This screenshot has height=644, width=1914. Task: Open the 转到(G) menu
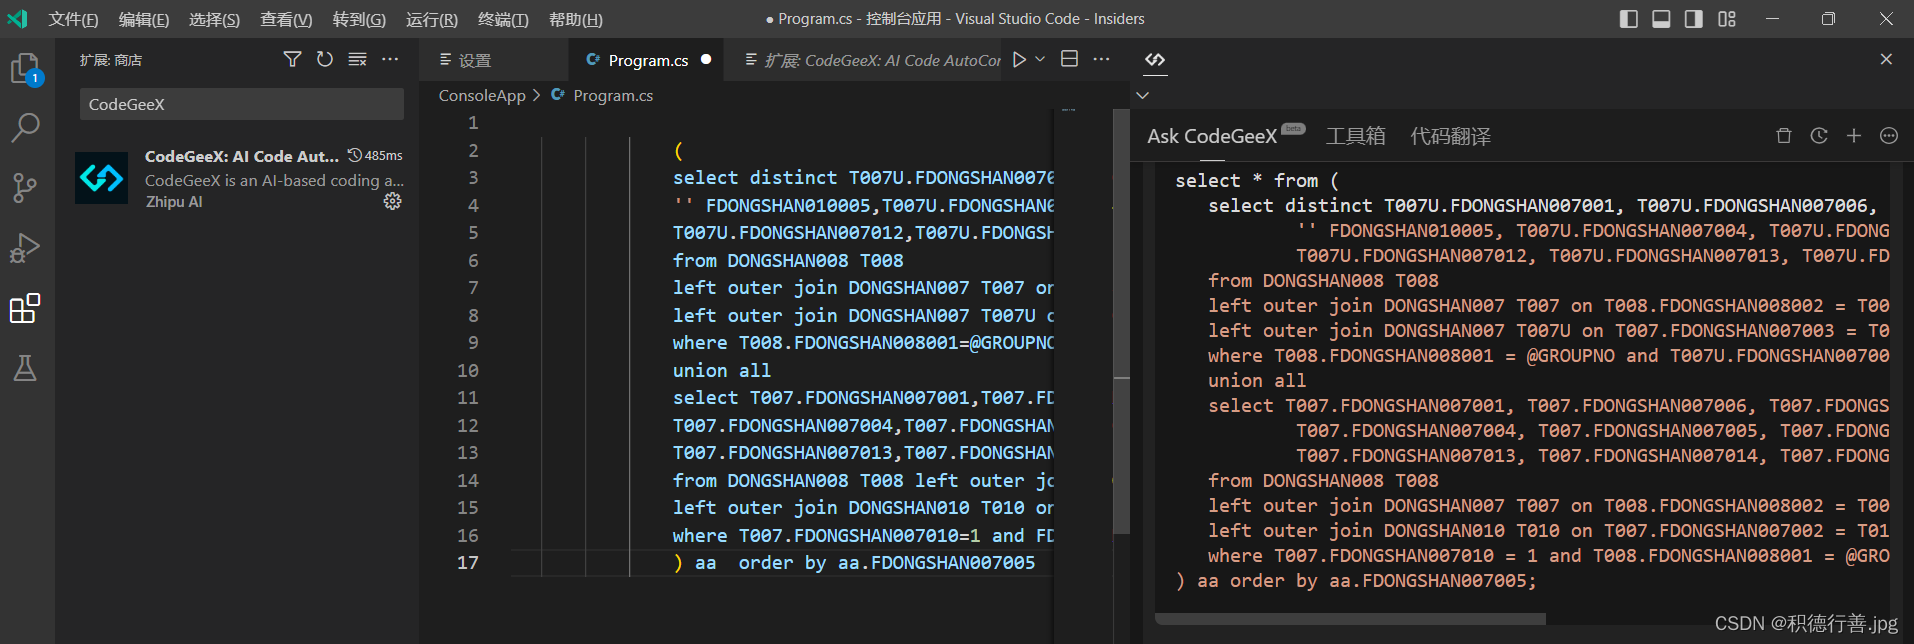click(359, 20)
